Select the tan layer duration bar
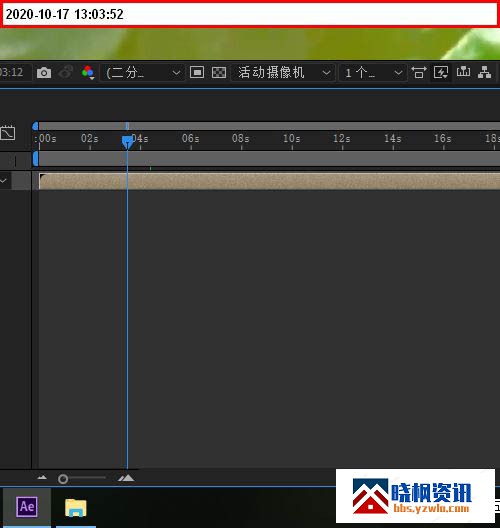The width and height of the screenshot is (500, 528). [x=269, y=181]
